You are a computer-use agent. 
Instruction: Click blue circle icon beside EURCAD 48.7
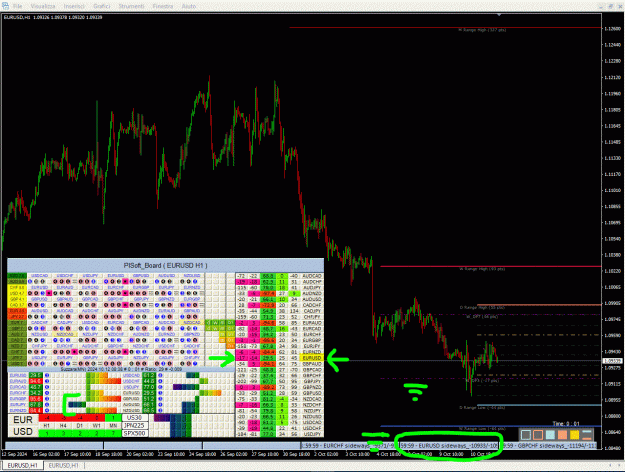coord(47,387)
